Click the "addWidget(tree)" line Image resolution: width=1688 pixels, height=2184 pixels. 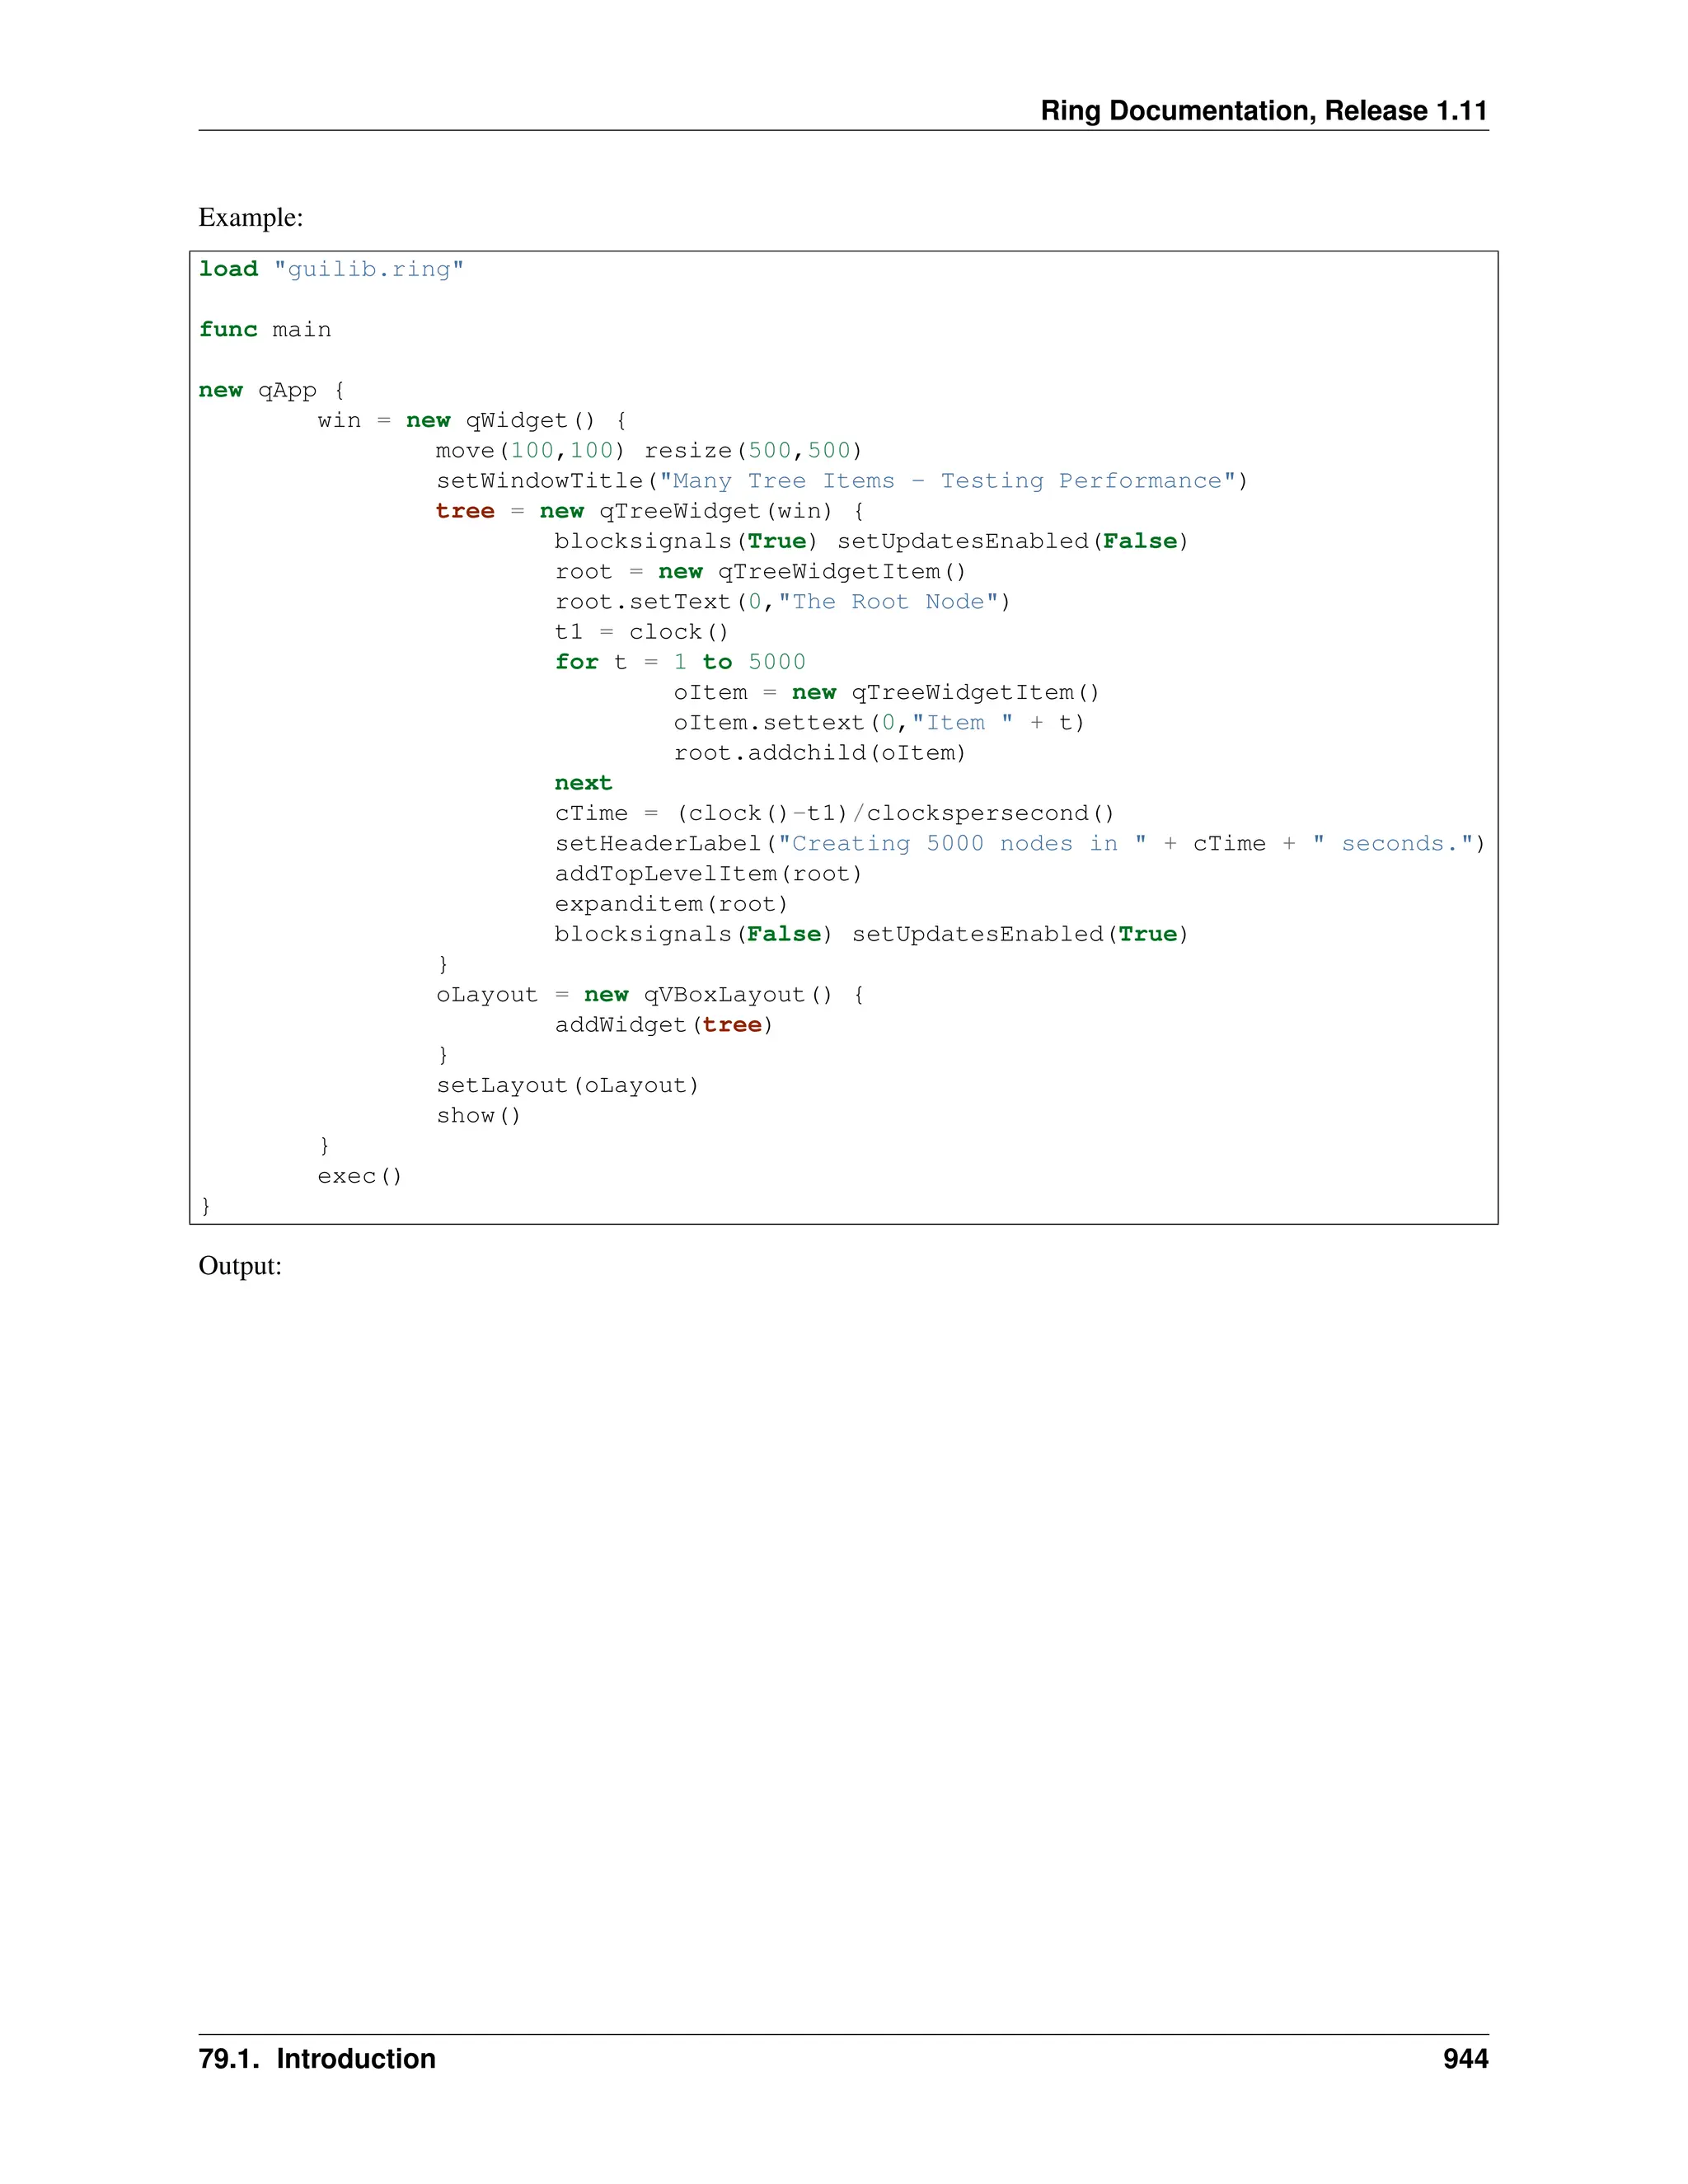pyautogui.click(x=664, y=1025)
